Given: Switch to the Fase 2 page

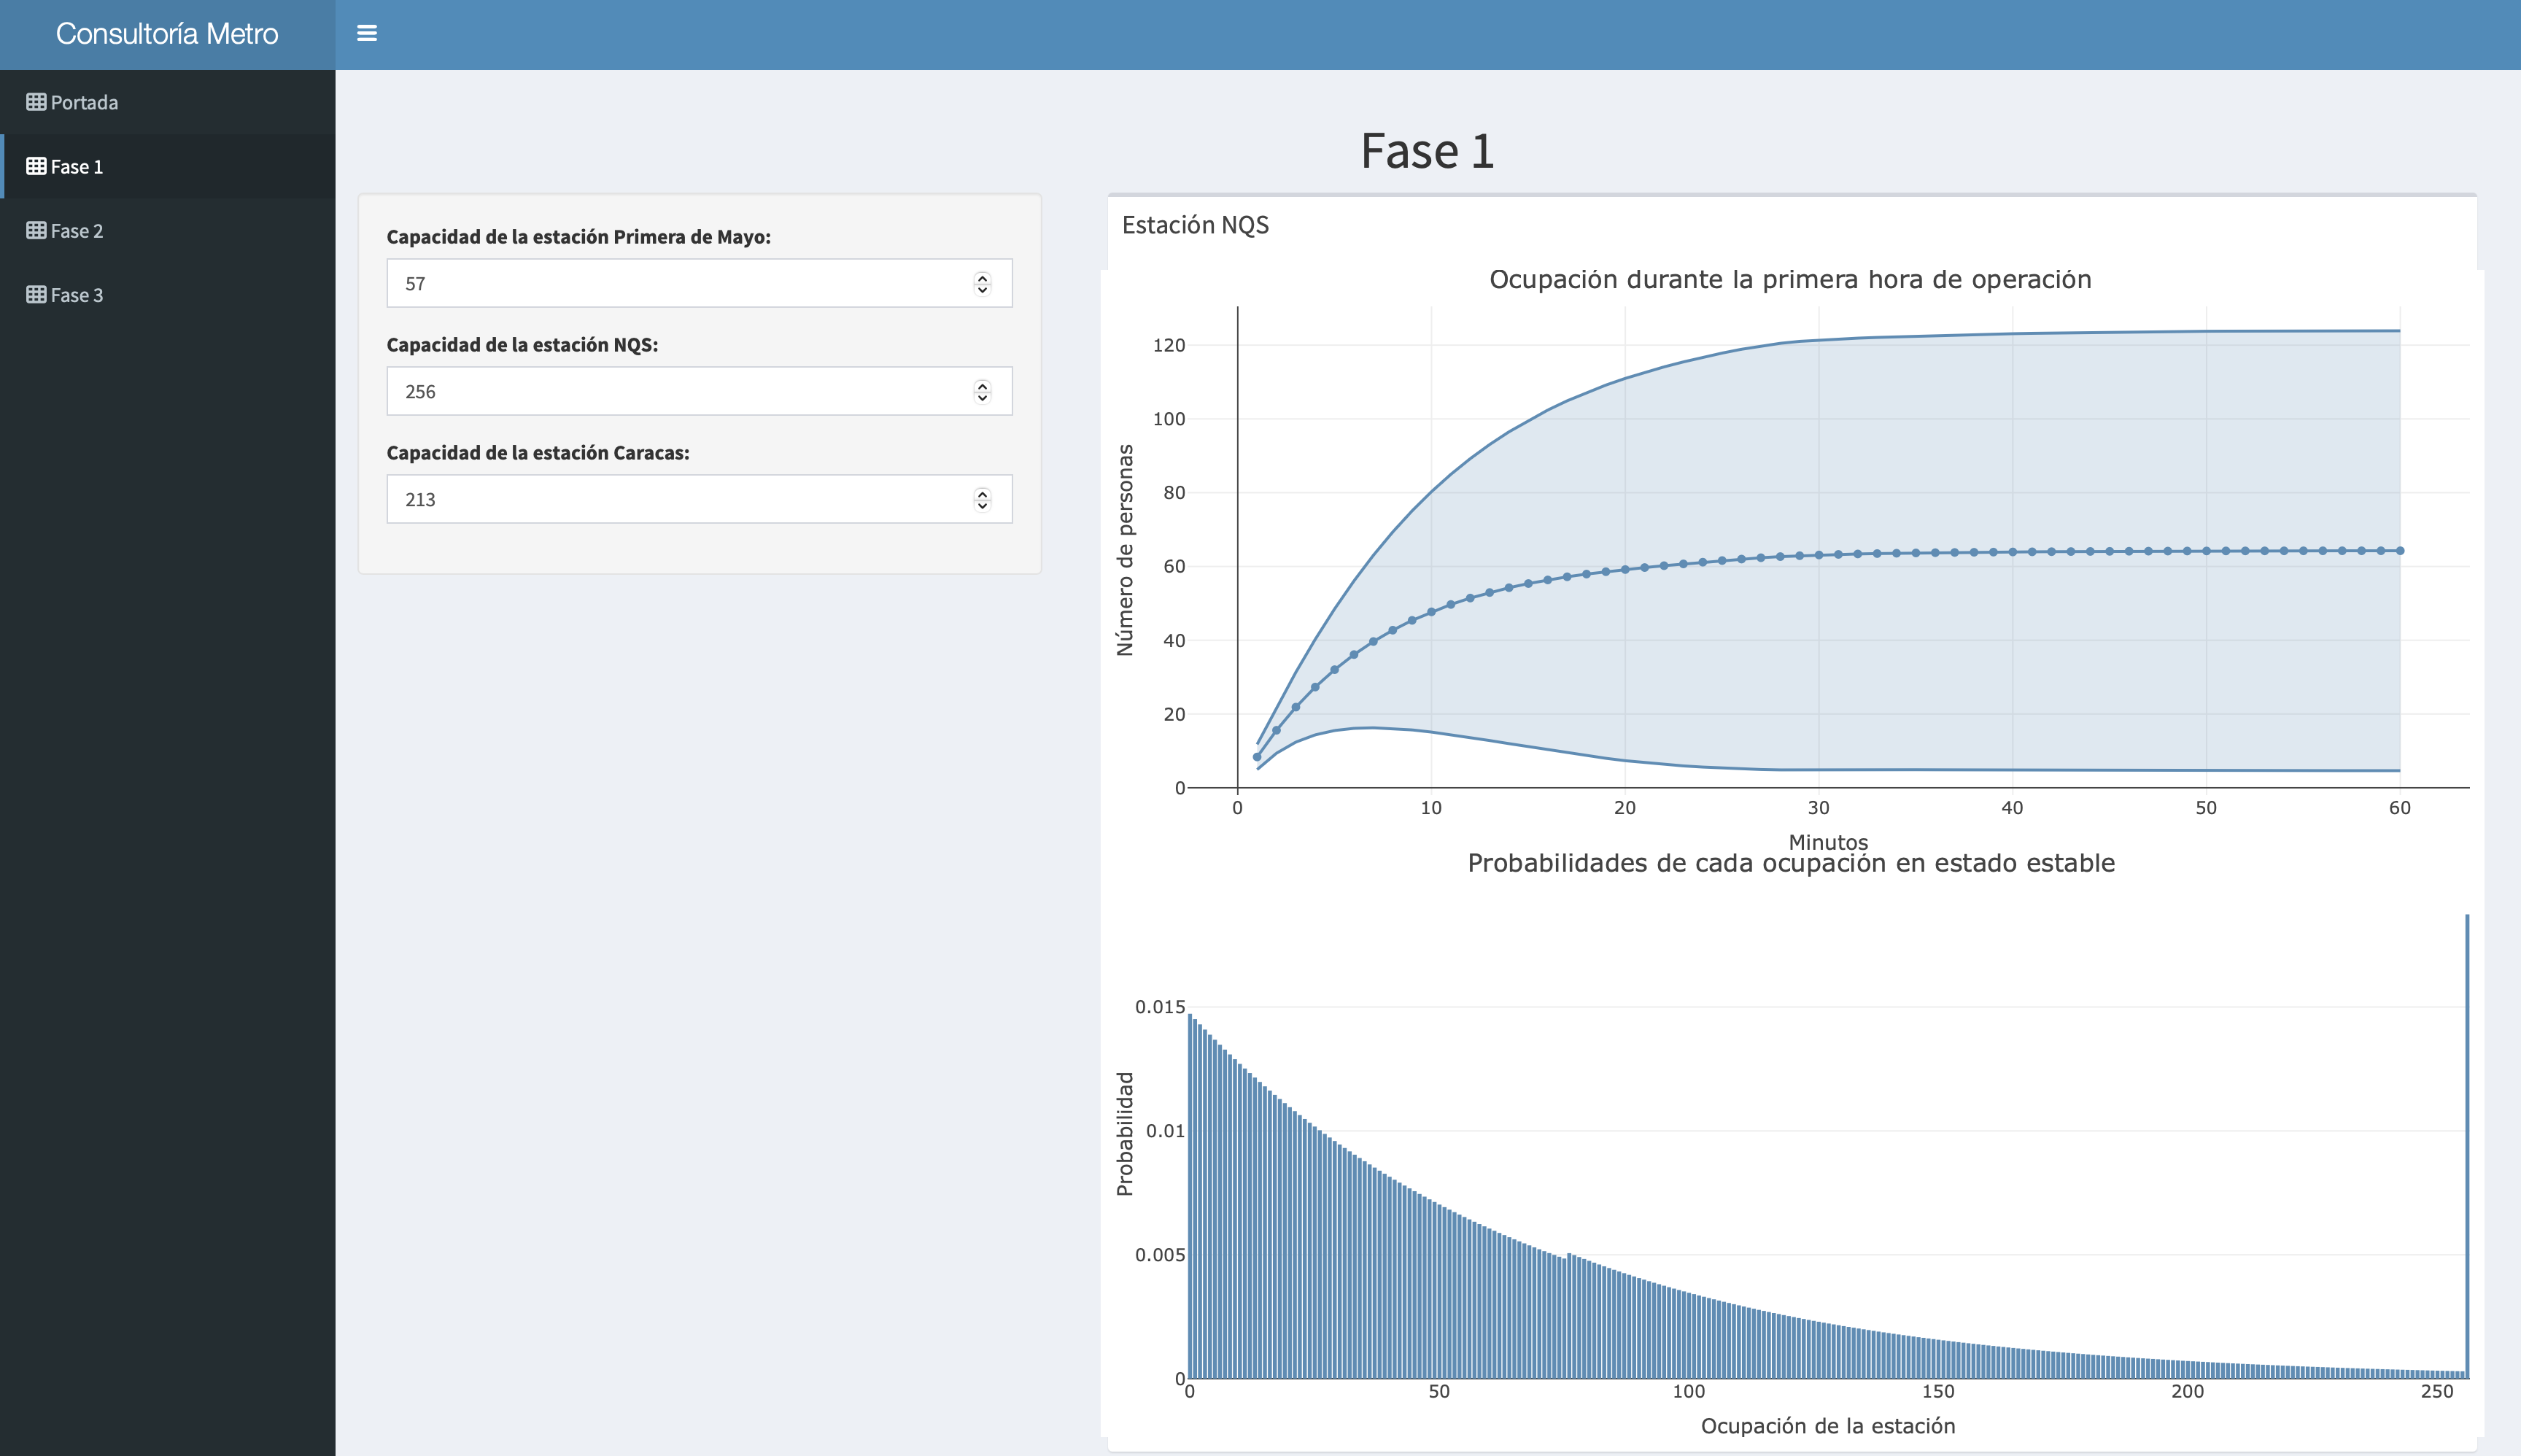Looking at the screenshot, I should tap(77, 230).
